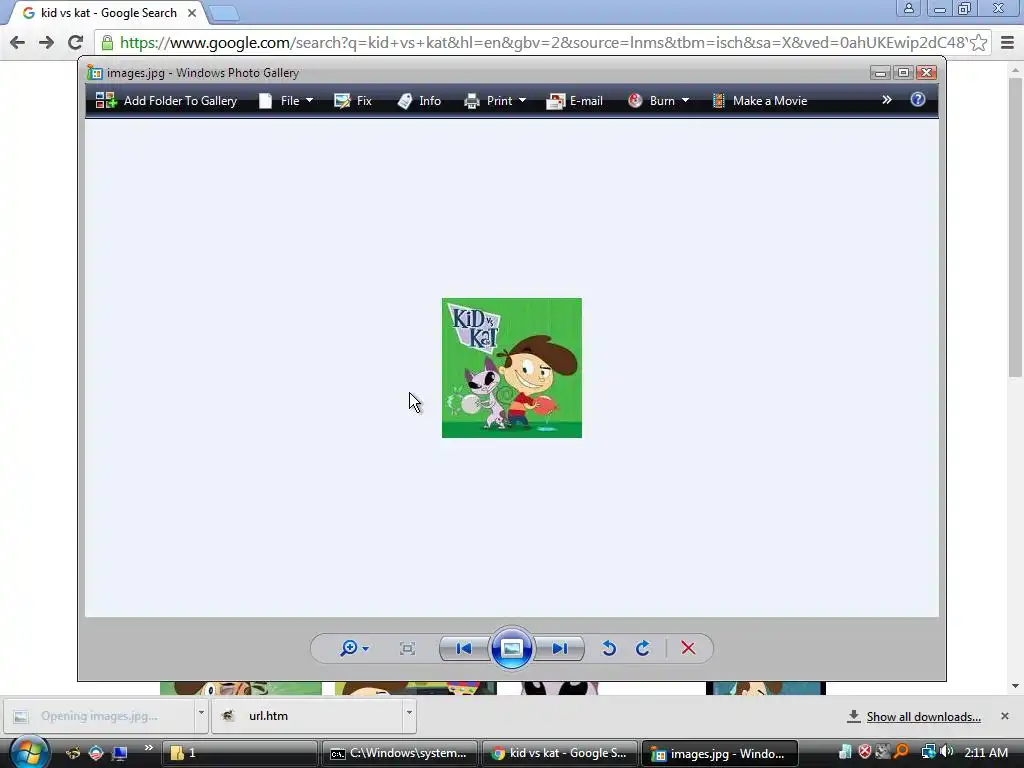Maximize the Windows Photo Gallery window
The image size is (1024, 768).
[x=903, y=72]
